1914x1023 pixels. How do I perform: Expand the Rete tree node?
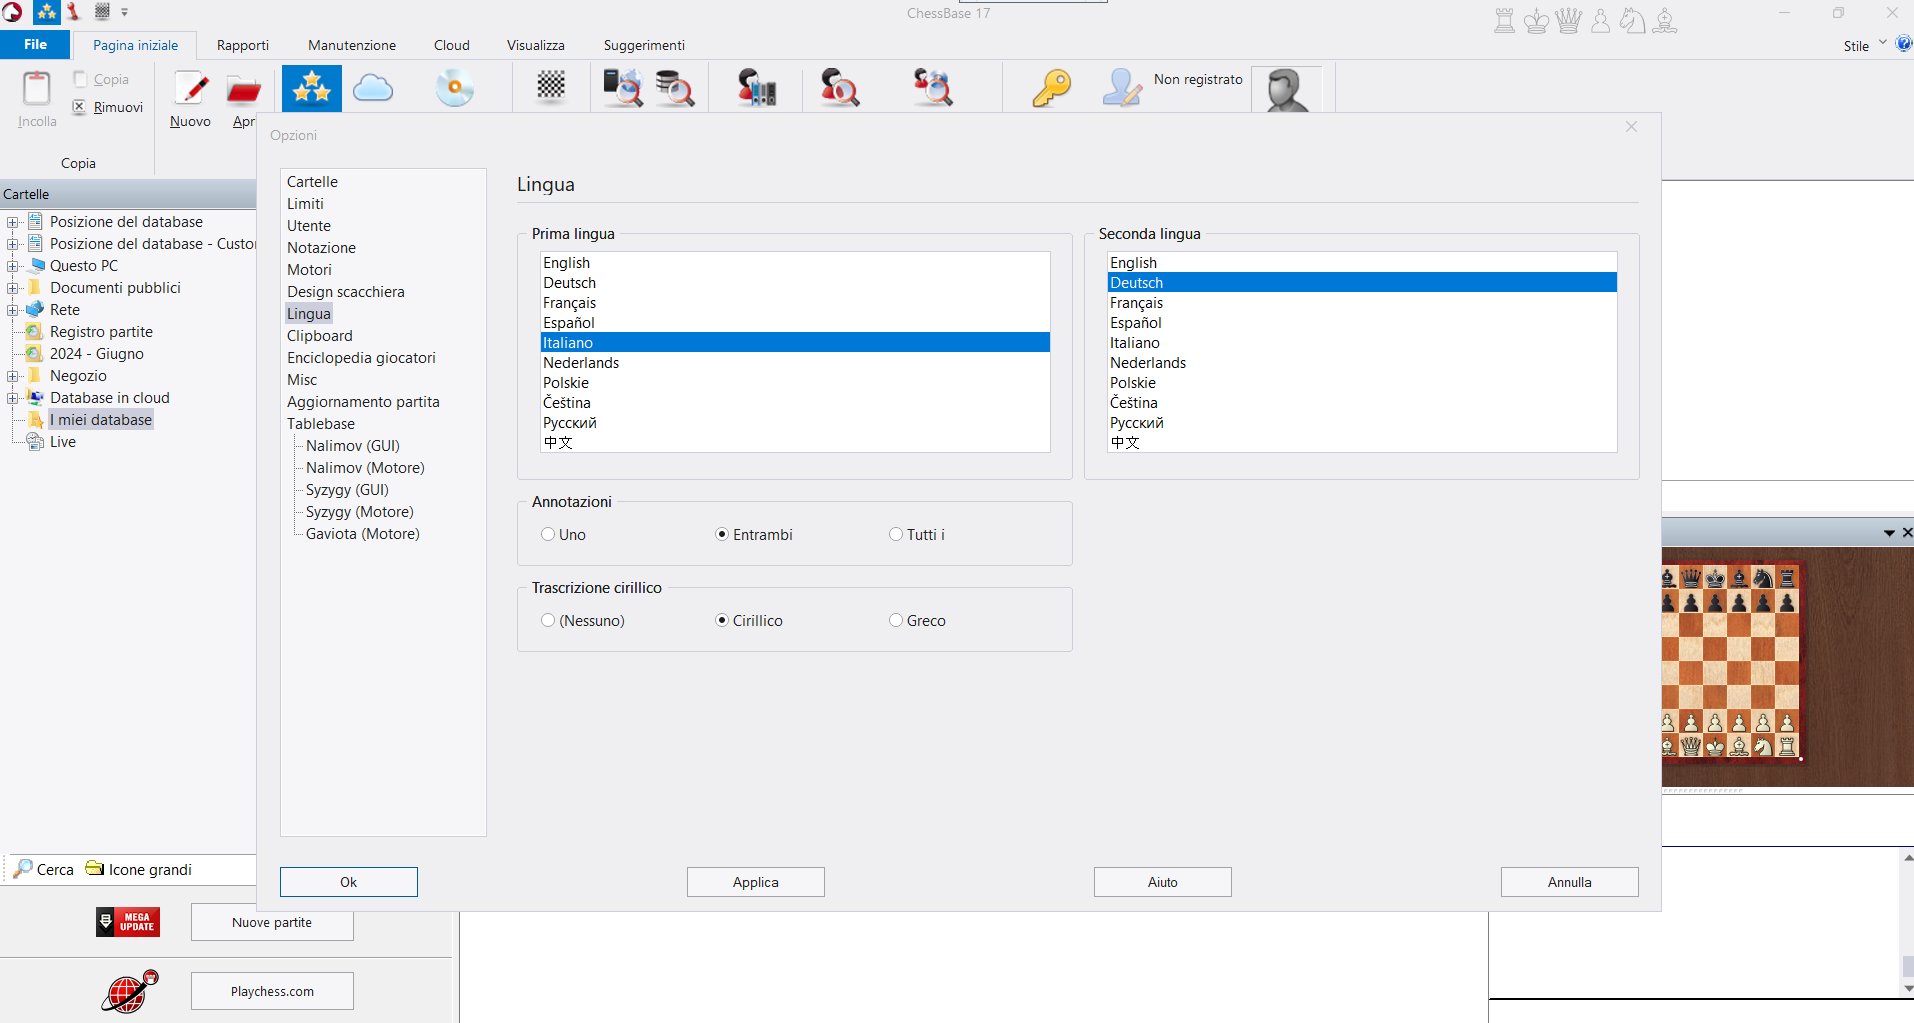[x=12, y=310]
